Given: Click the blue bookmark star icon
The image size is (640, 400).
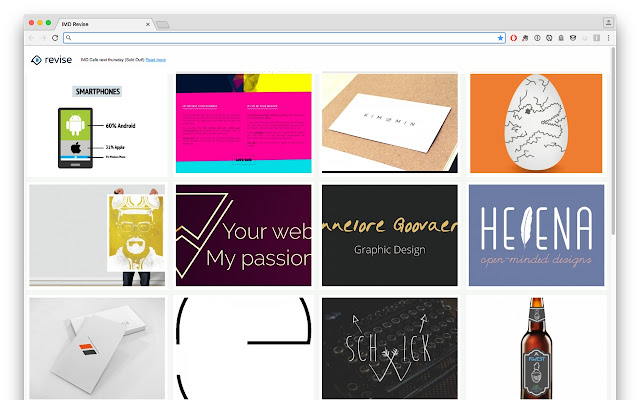Looking at the screenshot, I should coord(500,38).
